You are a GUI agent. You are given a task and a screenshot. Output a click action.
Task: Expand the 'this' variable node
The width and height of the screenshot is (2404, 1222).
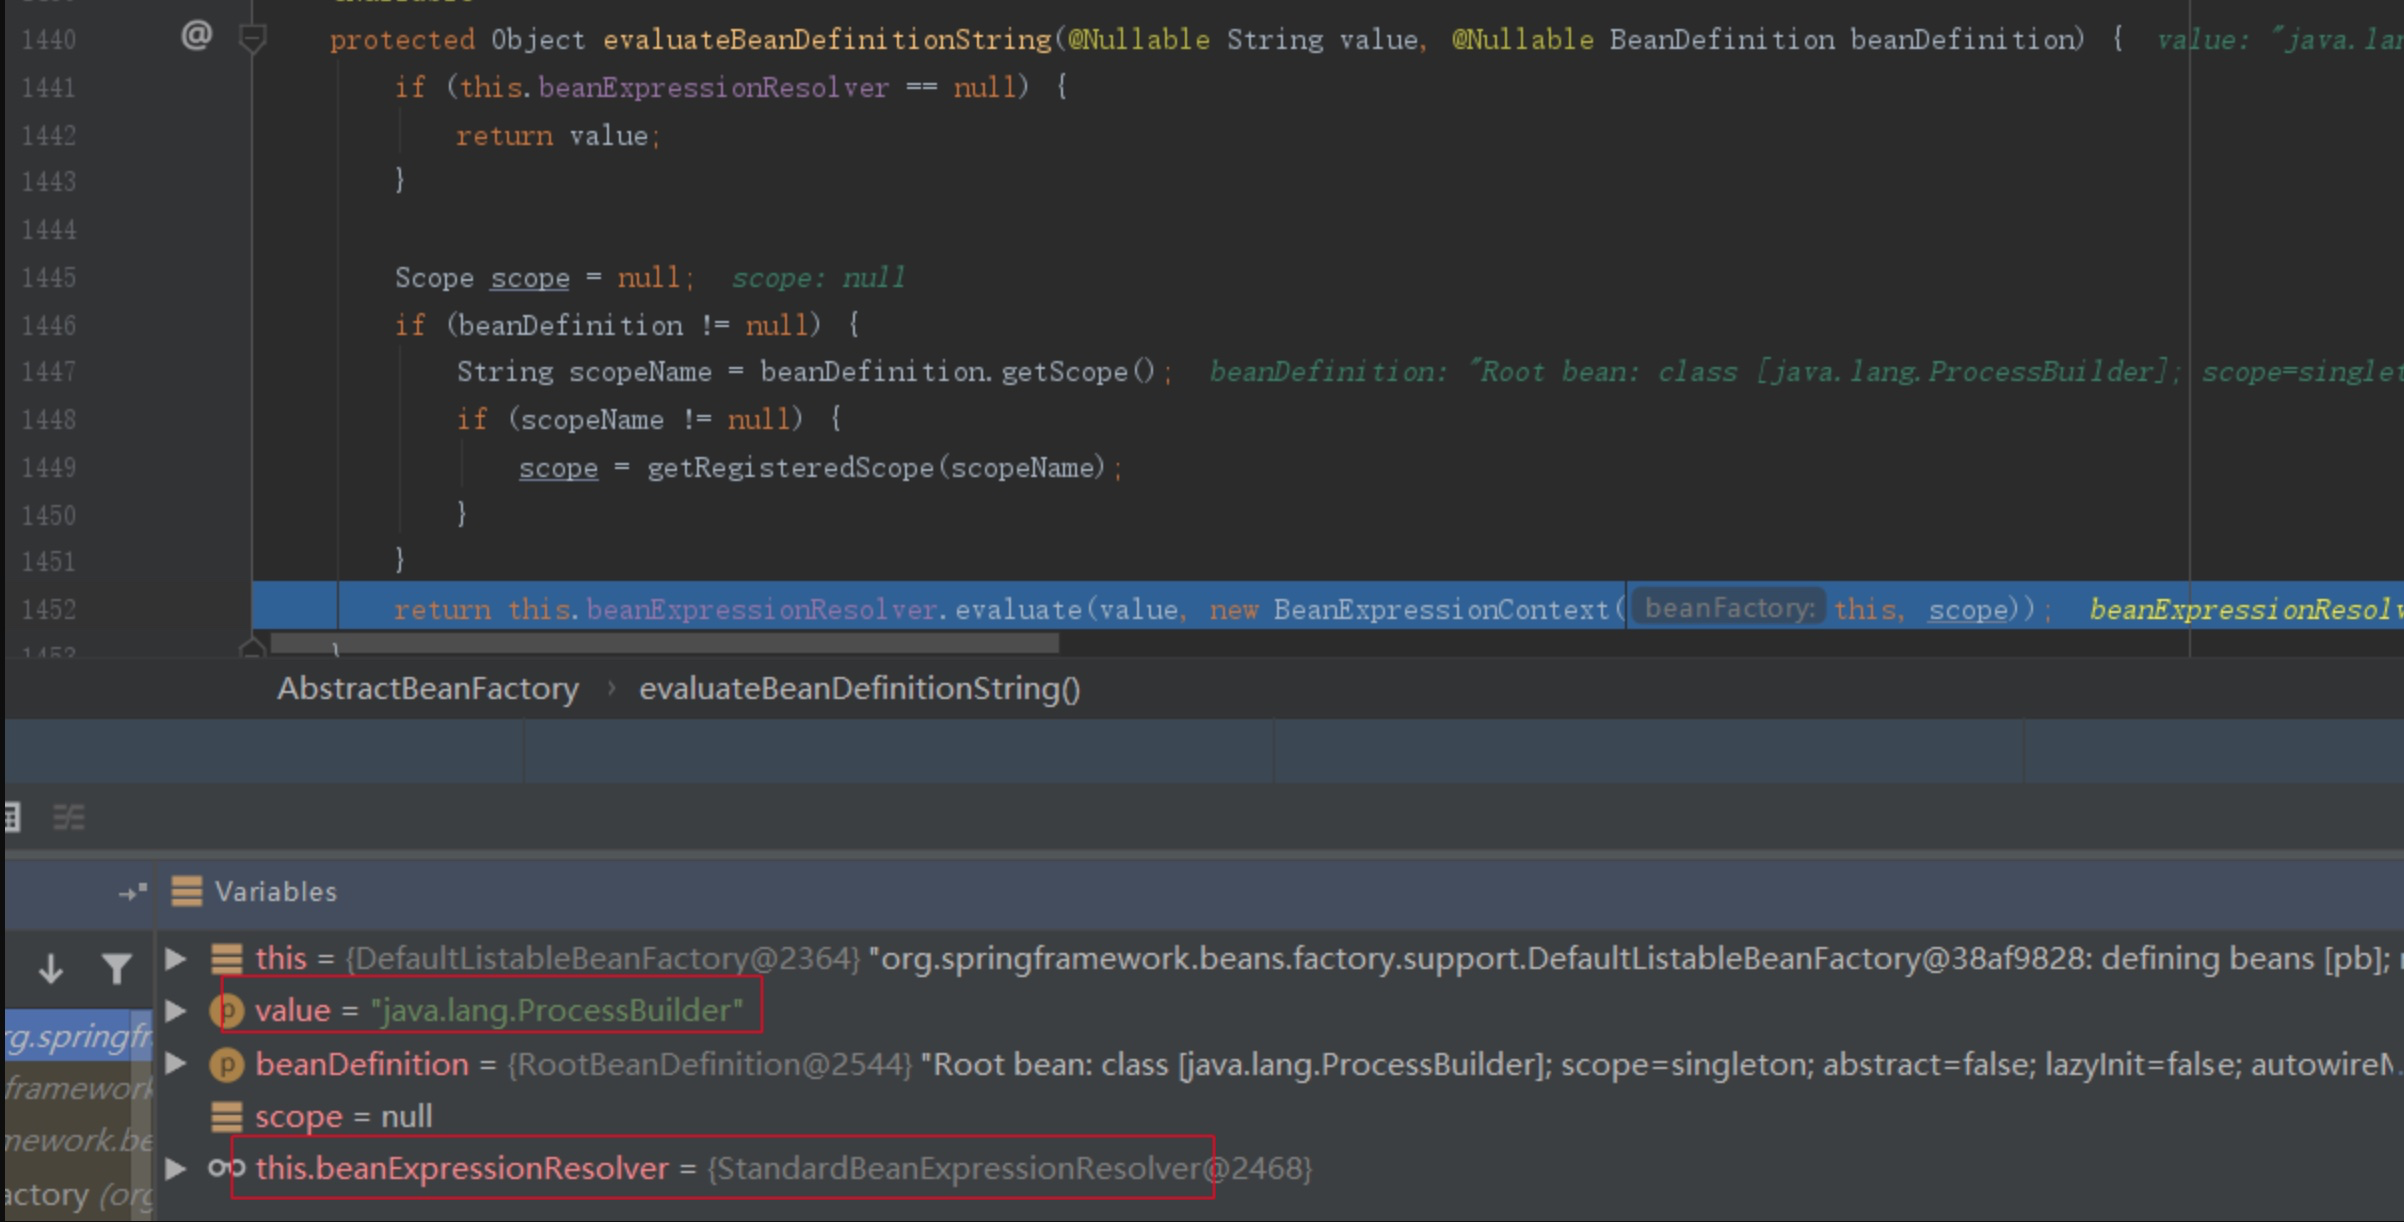click(x=176, y=958)
